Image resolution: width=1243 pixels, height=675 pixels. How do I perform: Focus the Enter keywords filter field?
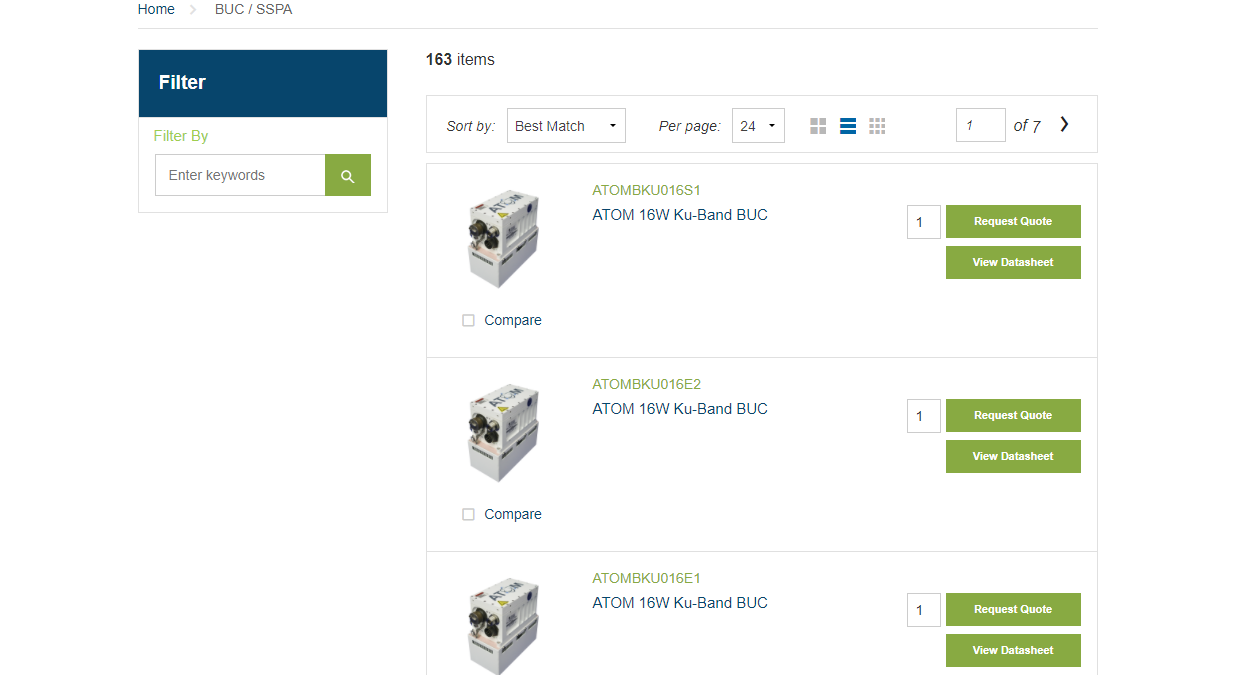click(240, 175)
